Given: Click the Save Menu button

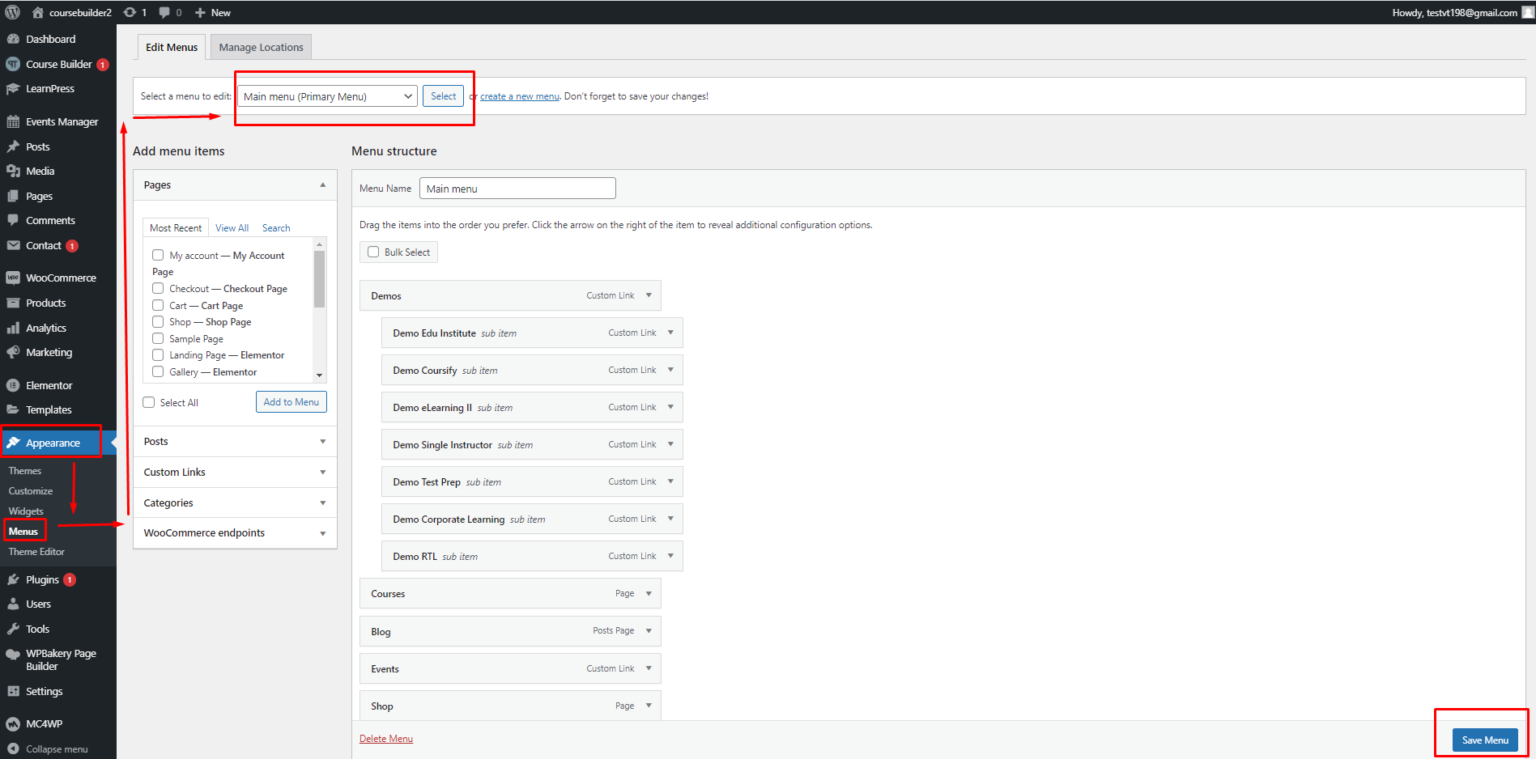Looking at the screenshot, I should pos(1485,740).
